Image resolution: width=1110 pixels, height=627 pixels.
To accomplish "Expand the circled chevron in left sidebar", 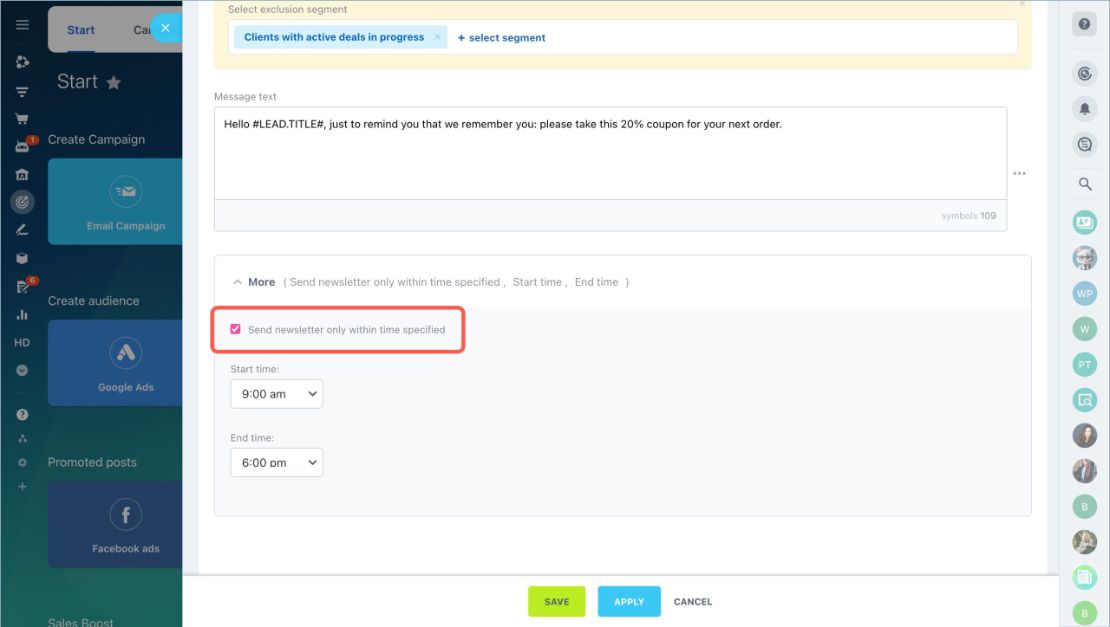I will [22, 370].
